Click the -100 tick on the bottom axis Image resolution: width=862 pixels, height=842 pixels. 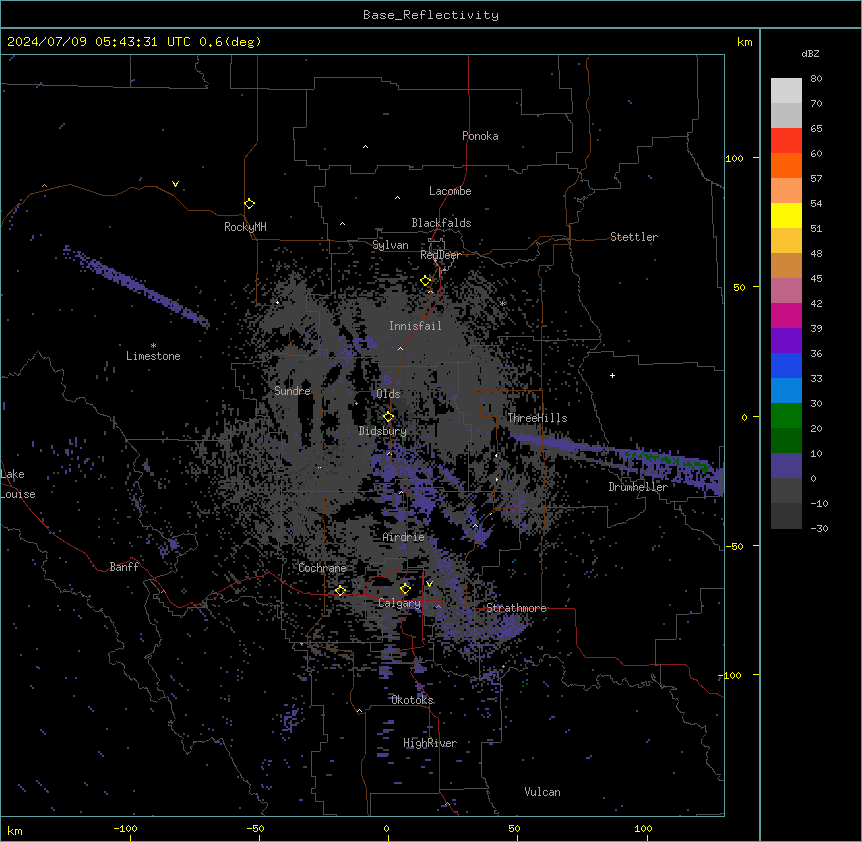click(125, 828)
